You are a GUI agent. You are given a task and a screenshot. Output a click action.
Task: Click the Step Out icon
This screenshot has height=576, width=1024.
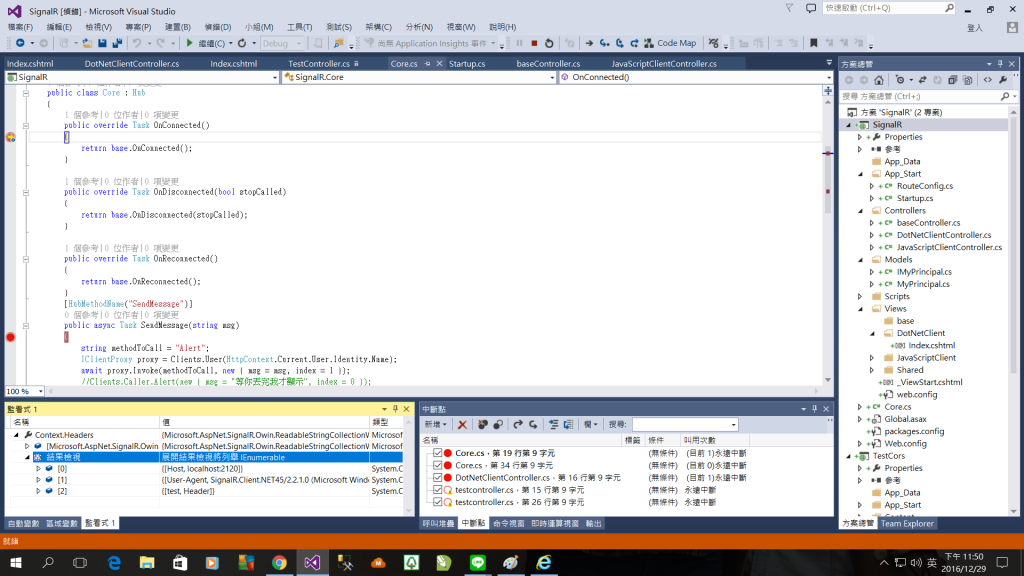click(x=634, y=43)
